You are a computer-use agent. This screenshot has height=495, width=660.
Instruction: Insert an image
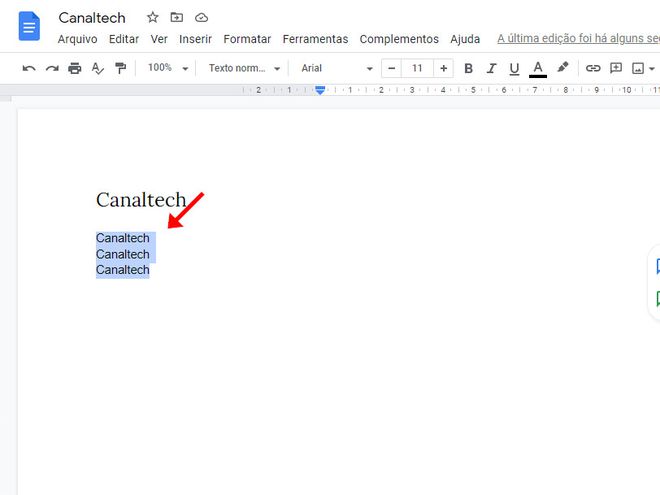tap(638, 68)
